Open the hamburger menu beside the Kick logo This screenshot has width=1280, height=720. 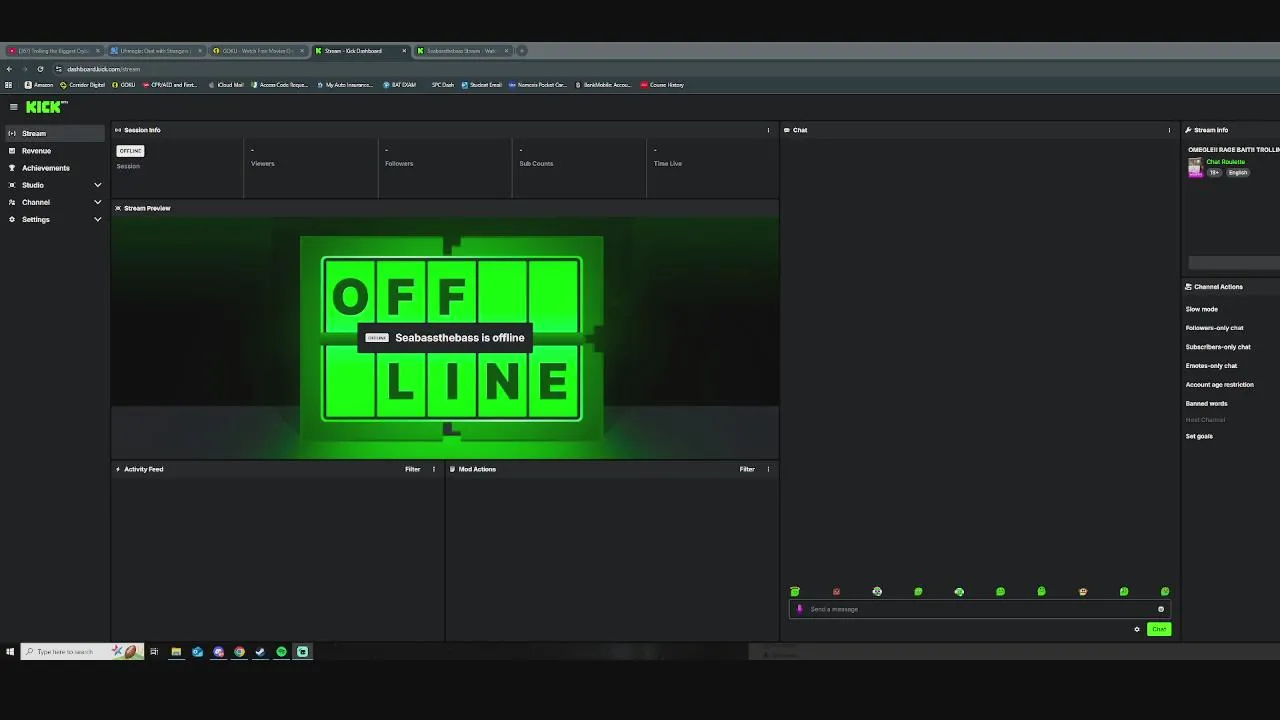pos(13,107)
